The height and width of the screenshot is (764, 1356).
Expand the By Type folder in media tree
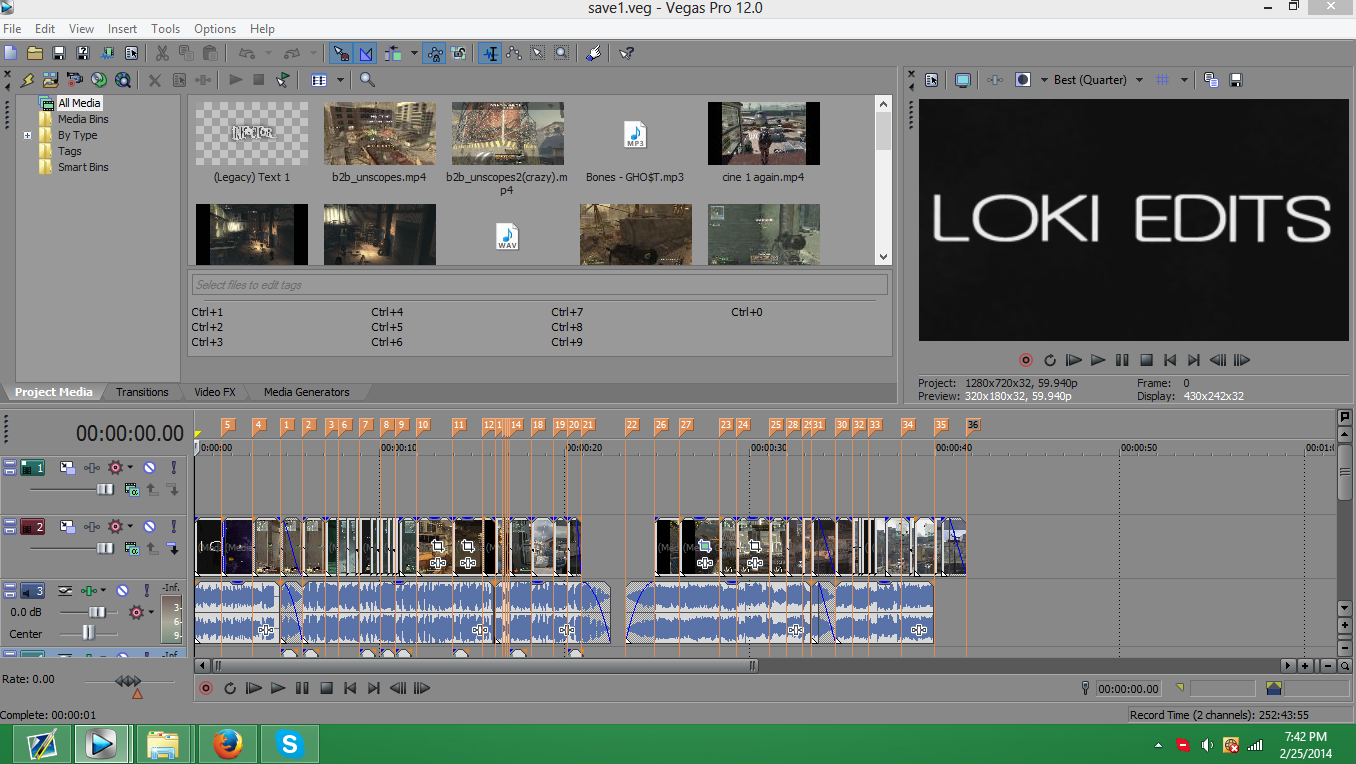[27, 135]
